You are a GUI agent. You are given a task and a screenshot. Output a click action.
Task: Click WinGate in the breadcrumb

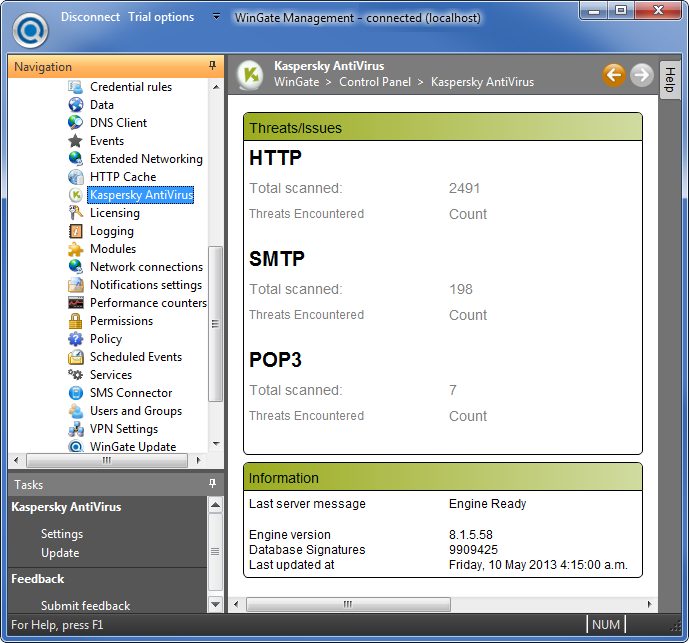click(297, 82)
